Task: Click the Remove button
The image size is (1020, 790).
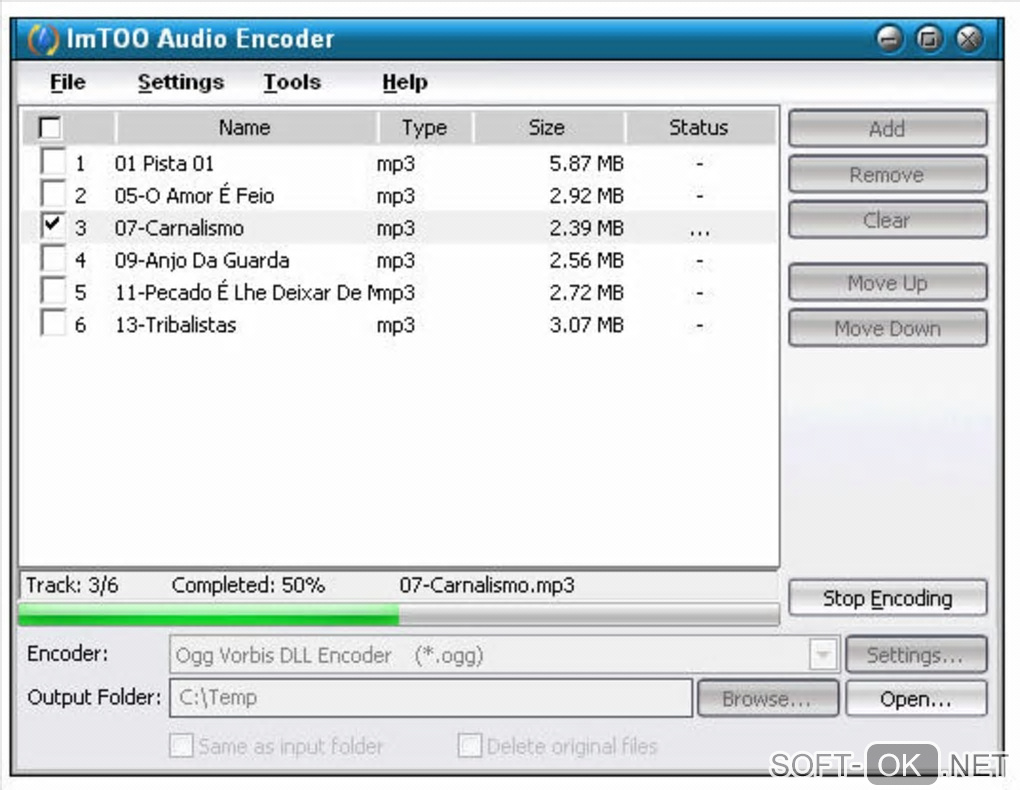Action: click(x=887, y=174)
